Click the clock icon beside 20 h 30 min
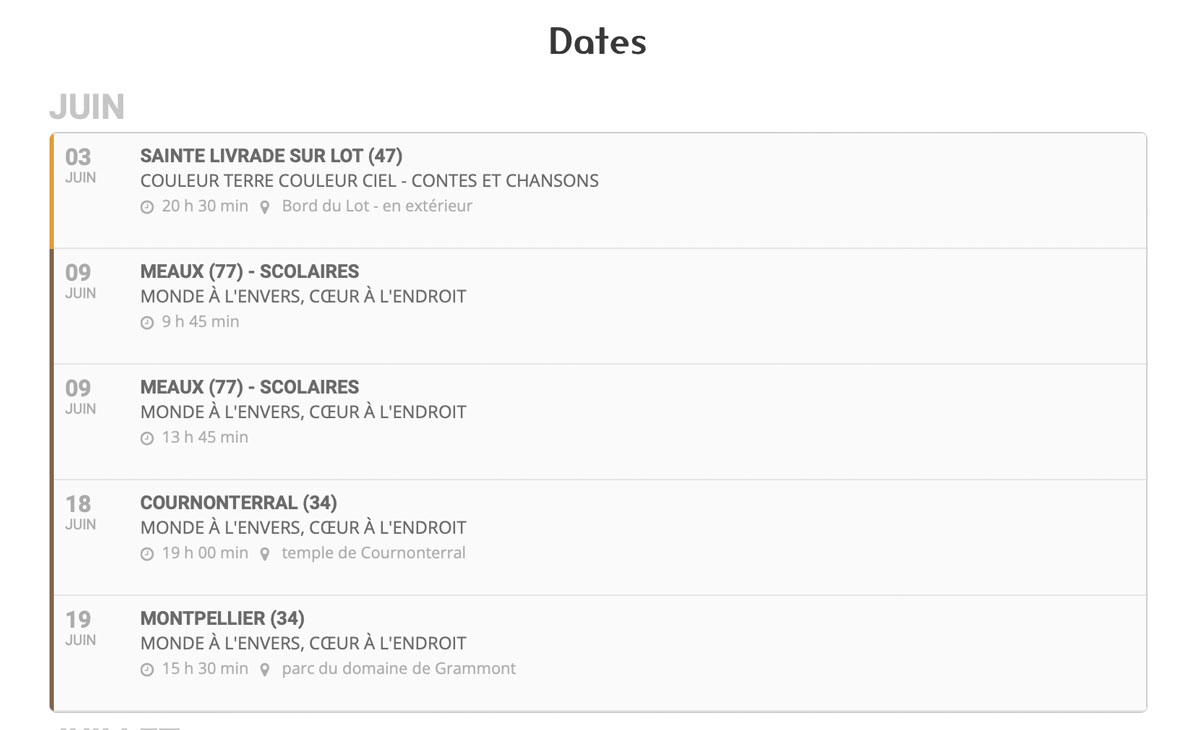Viewport: 1200px width, 730px height. click(x=147, y=207)
